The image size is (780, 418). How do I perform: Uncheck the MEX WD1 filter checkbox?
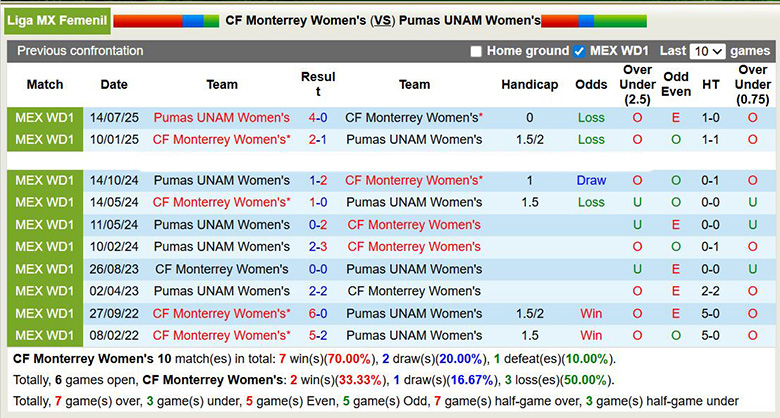pyautogui.click(x=579, y=51)
